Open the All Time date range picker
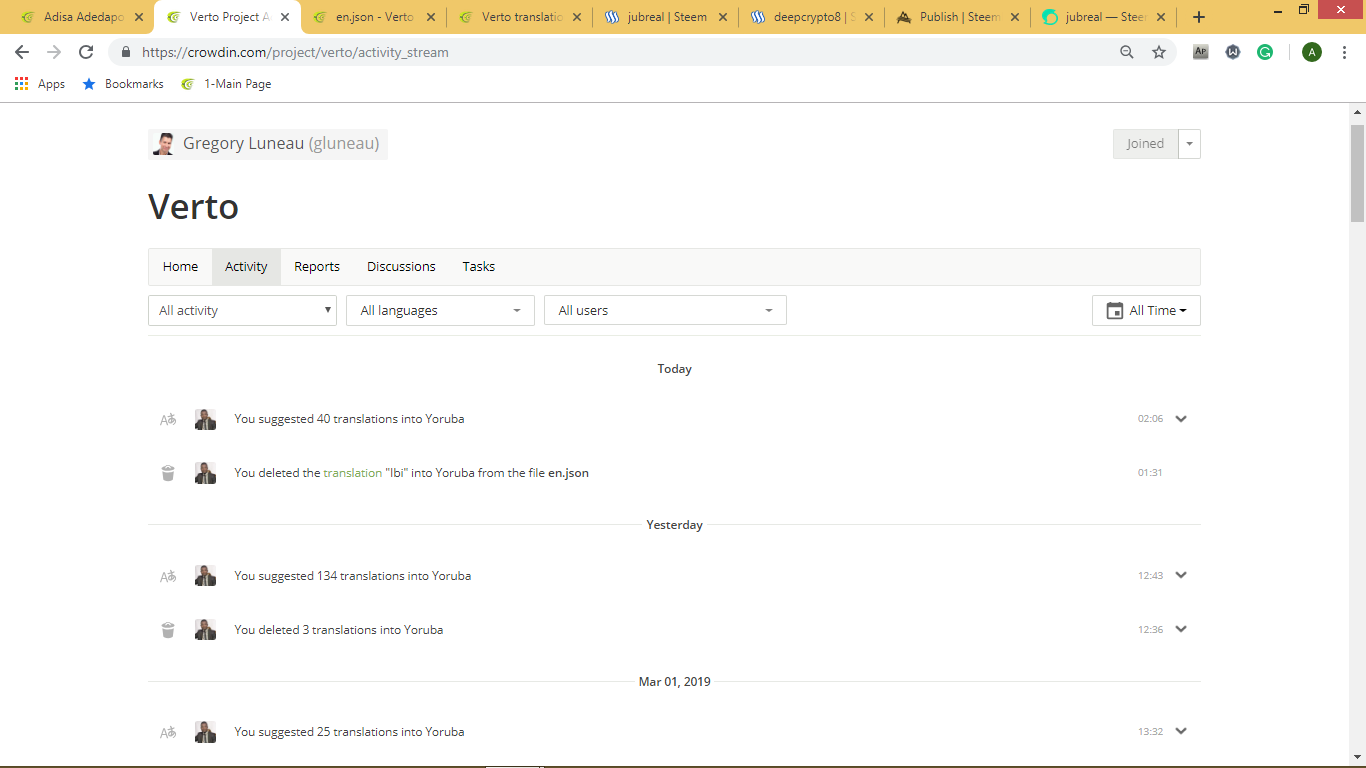 pos(1146,311)
